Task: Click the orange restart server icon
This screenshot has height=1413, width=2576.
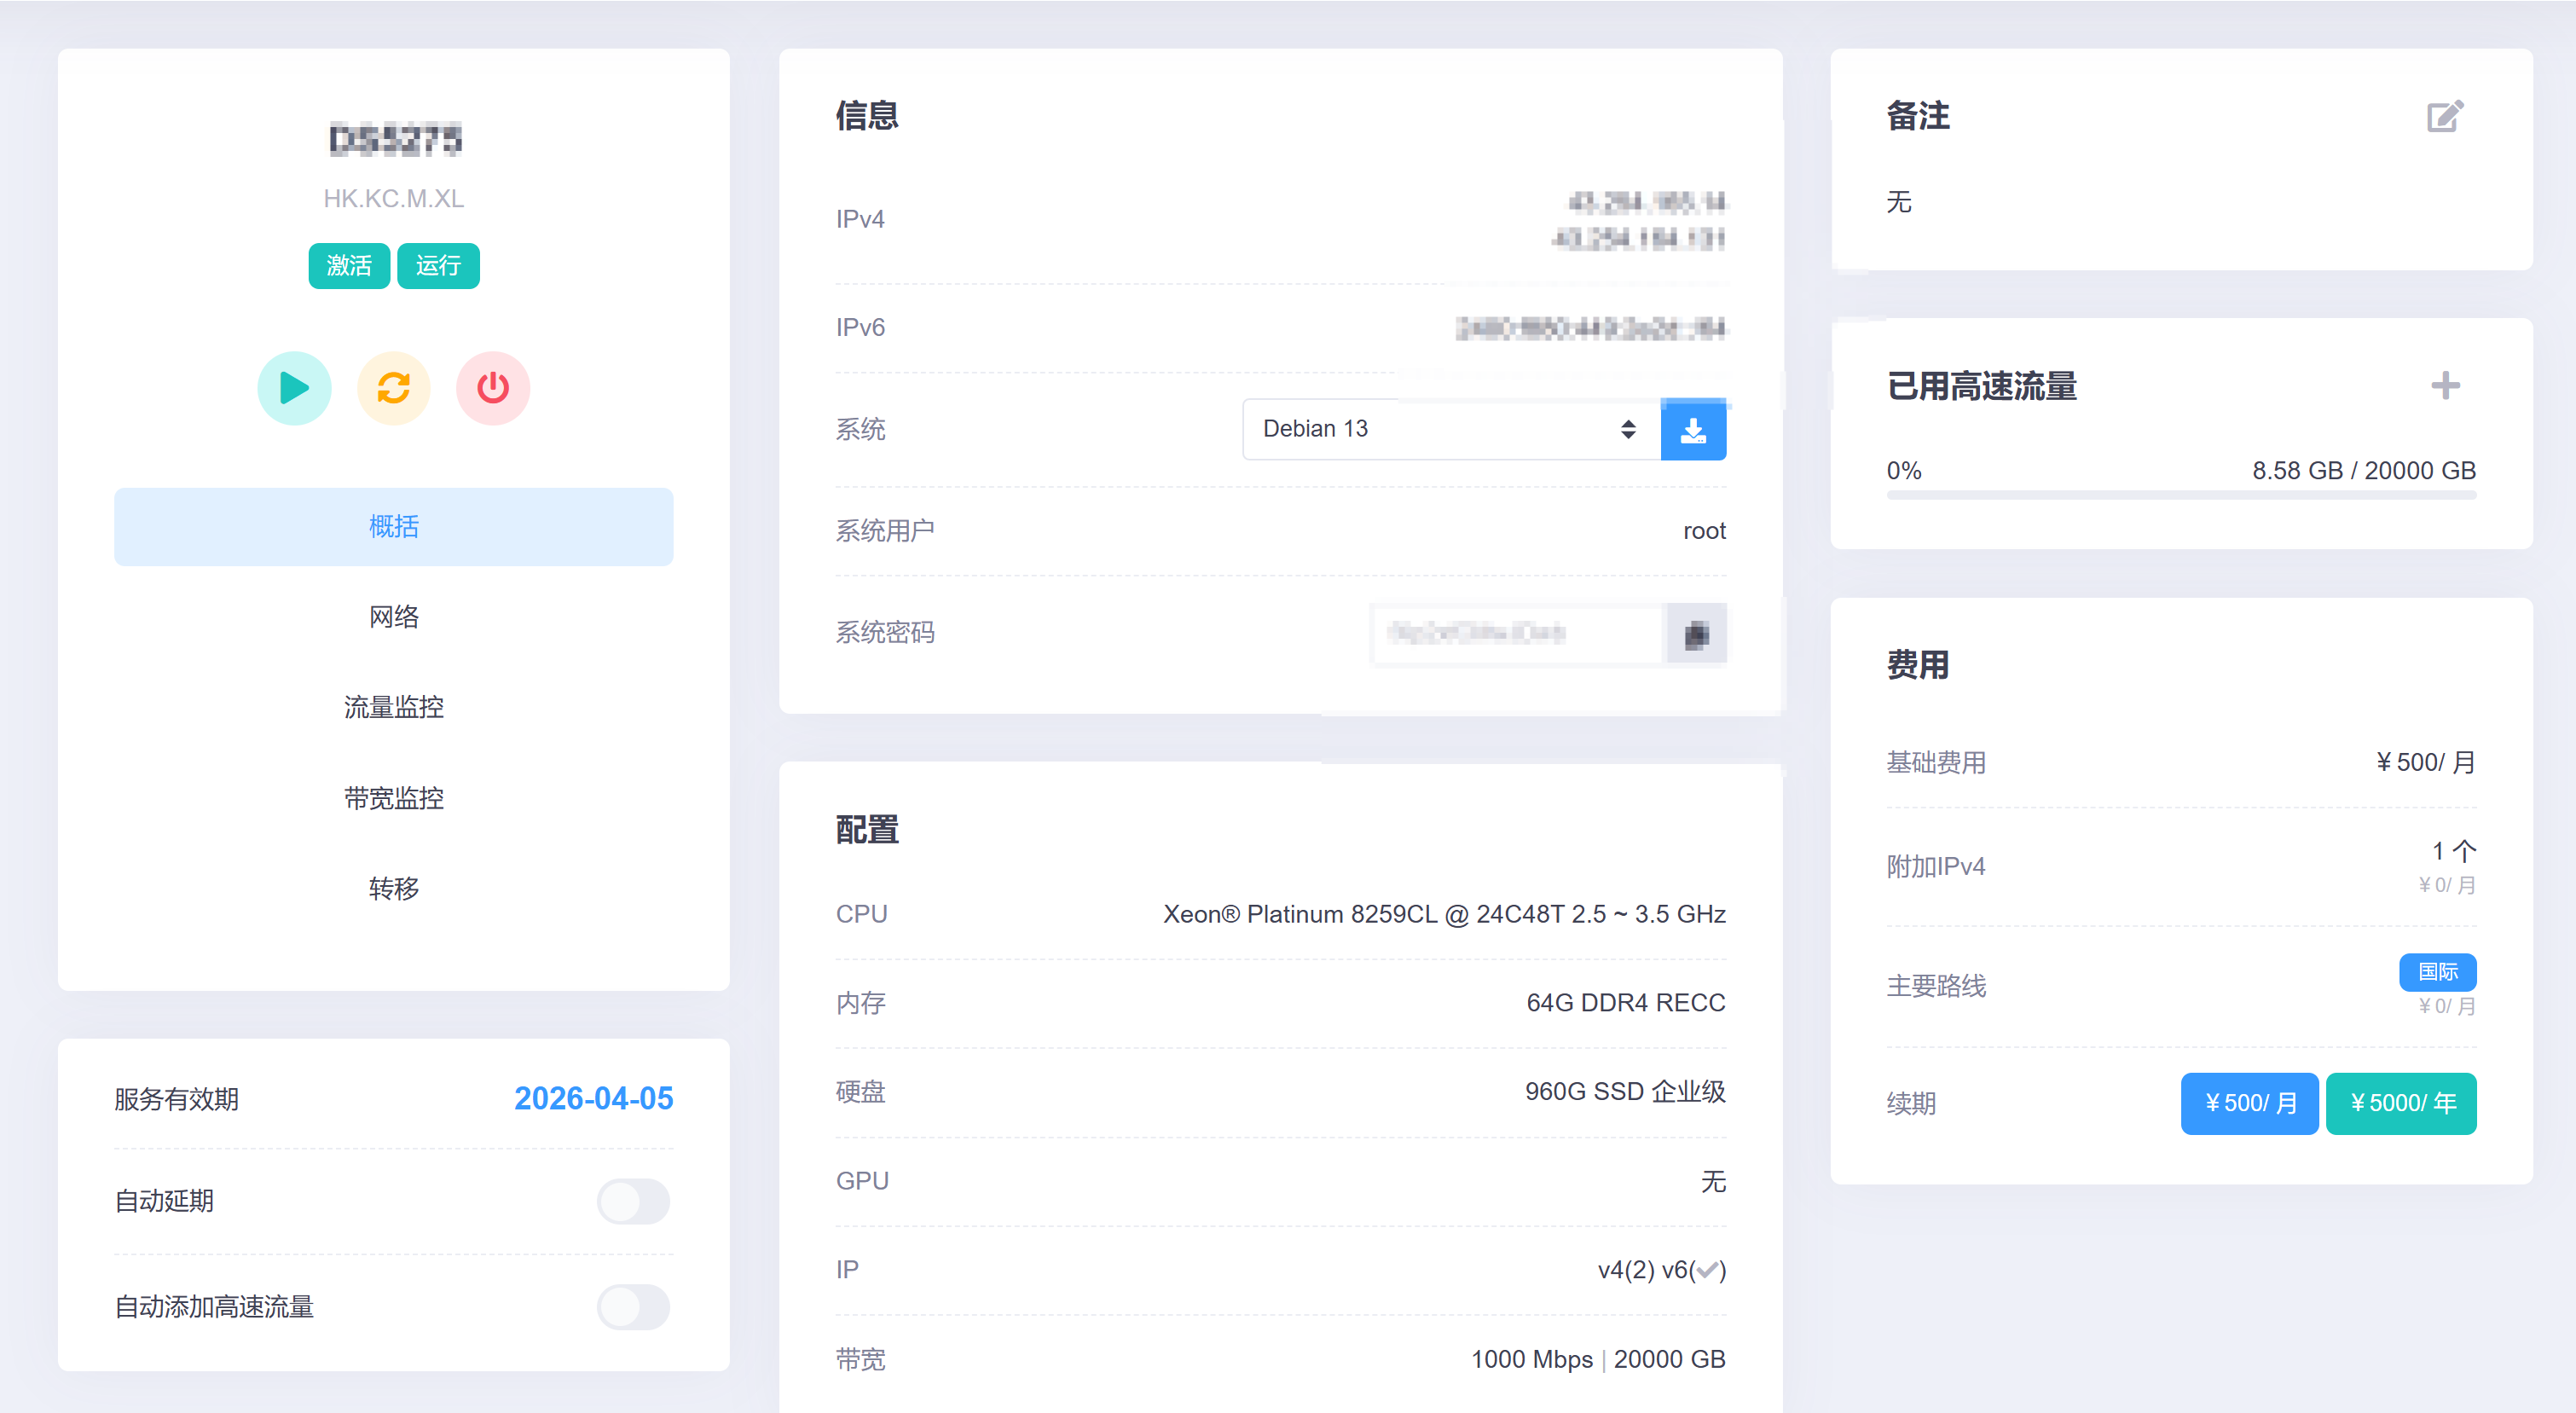Action: (393, 388)
